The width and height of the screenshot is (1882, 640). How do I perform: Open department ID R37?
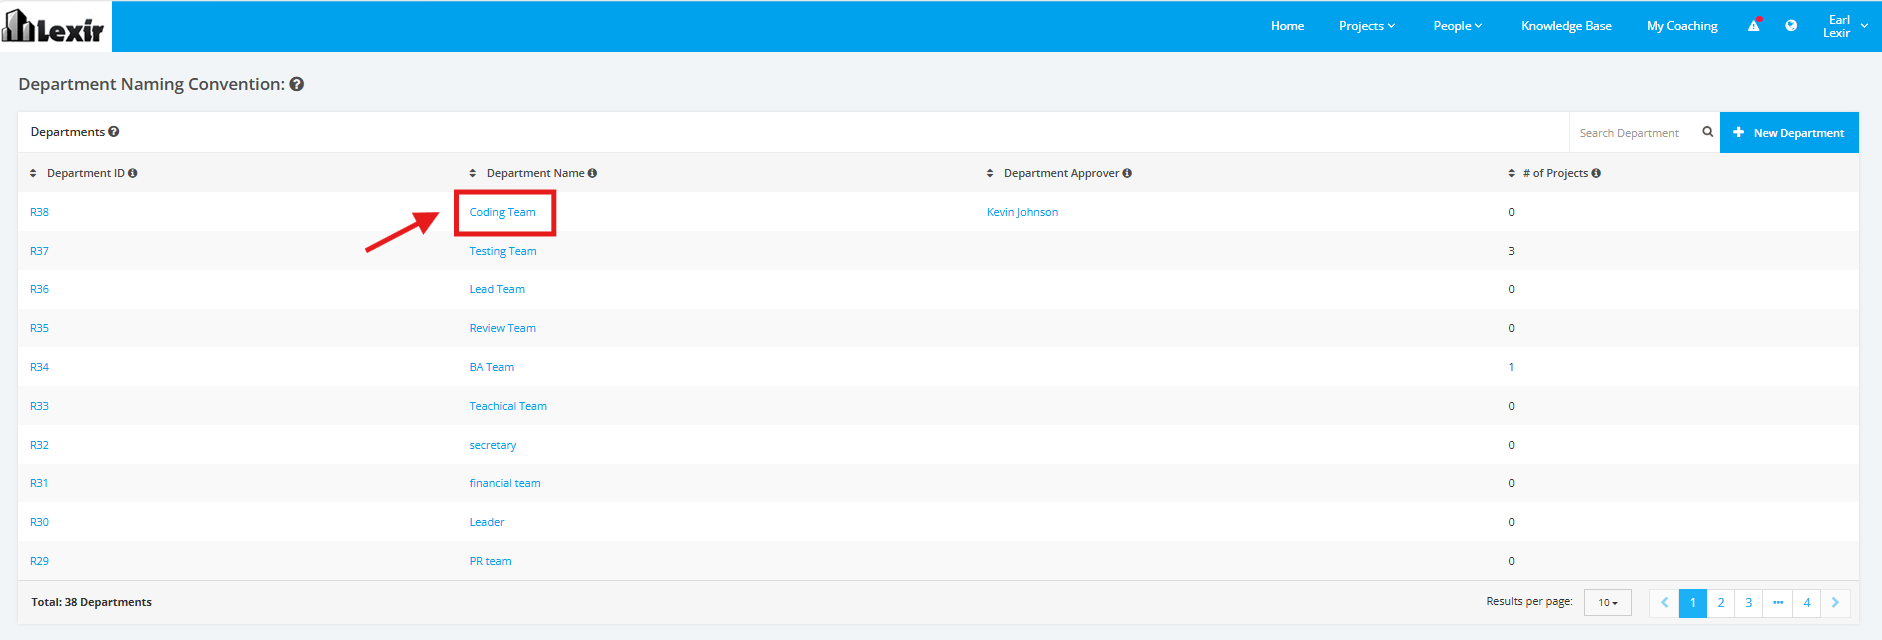point(39,251)
